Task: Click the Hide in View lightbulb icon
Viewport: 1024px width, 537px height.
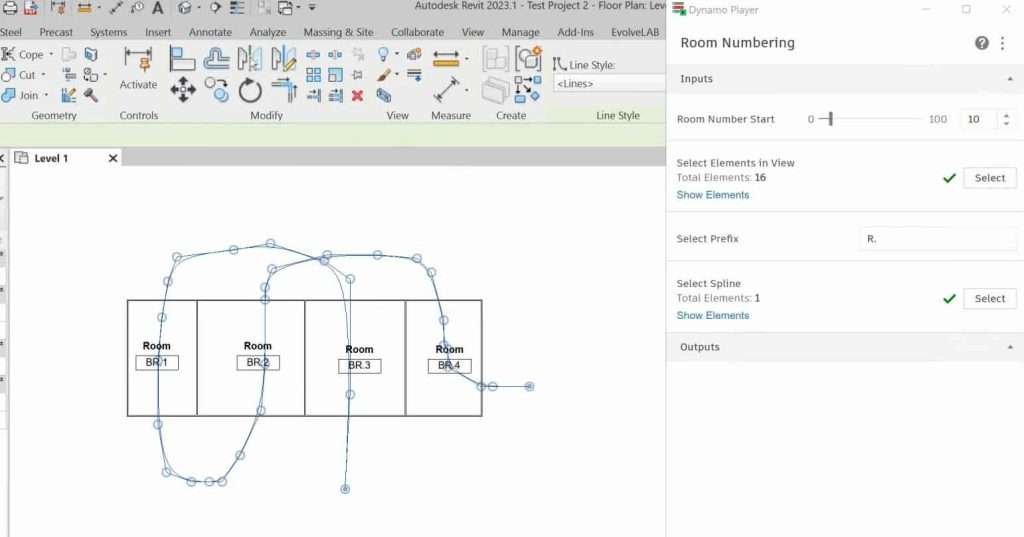Action: [383, 54]
